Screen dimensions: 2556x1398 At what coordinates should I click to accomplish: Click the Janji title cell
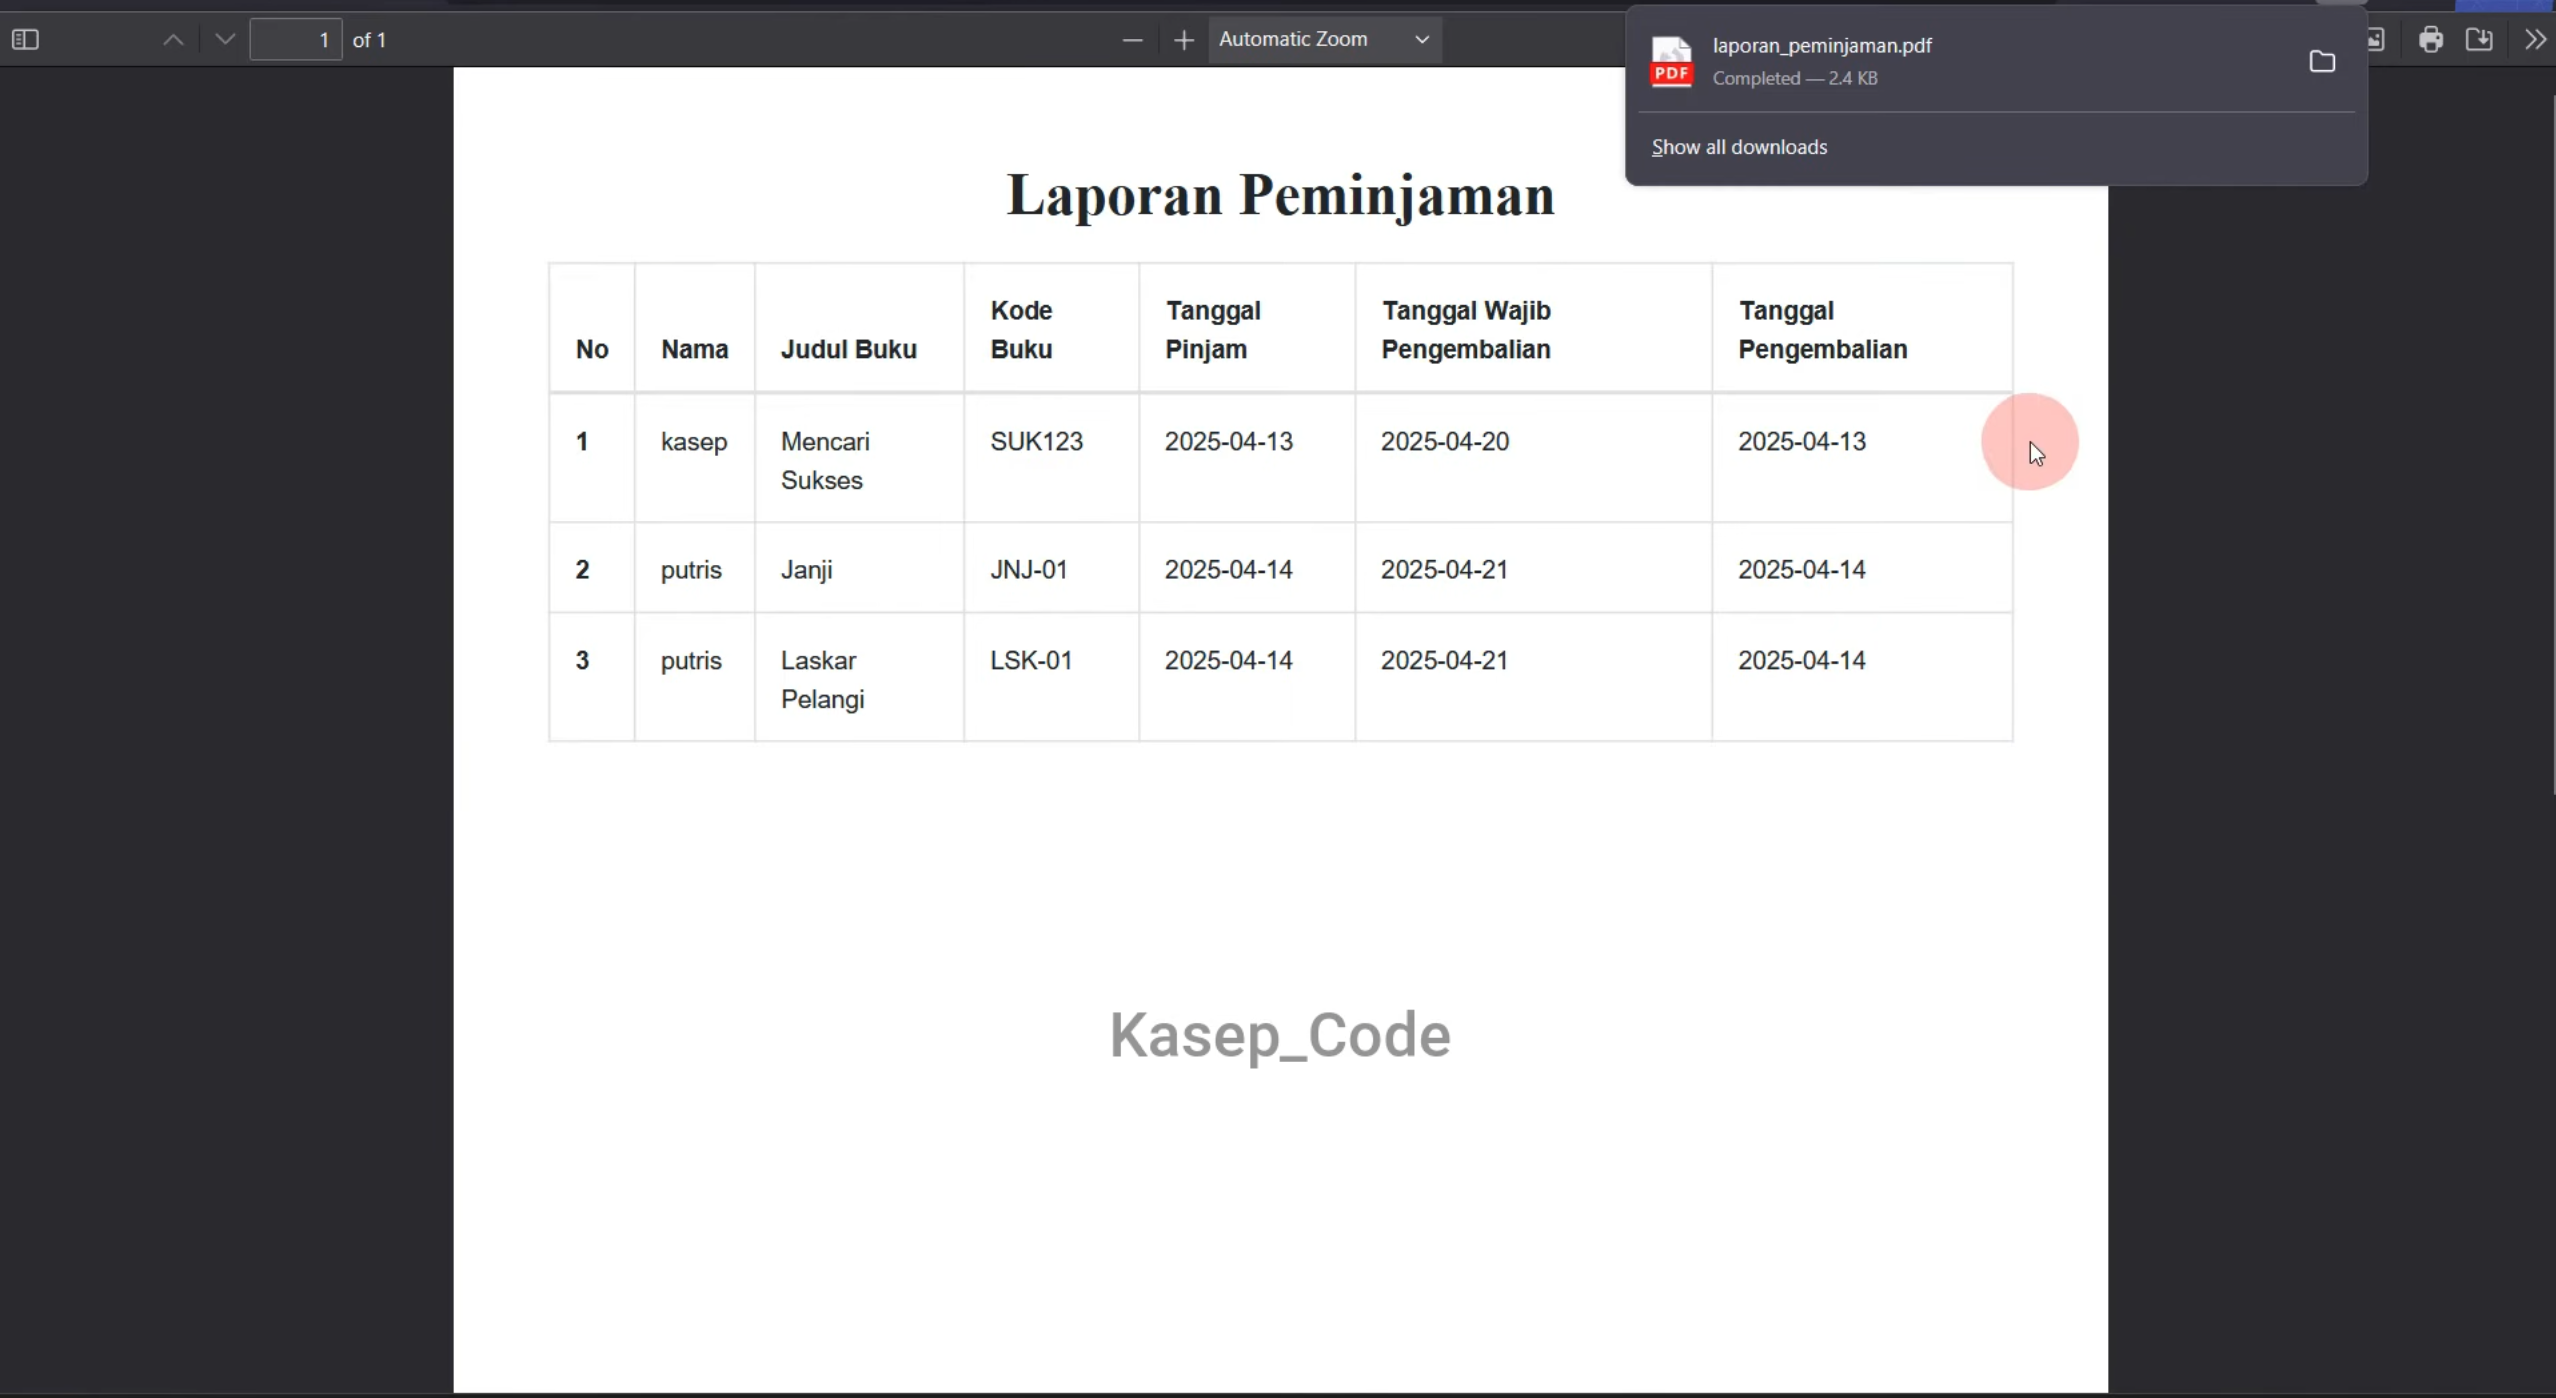[806, 570]
